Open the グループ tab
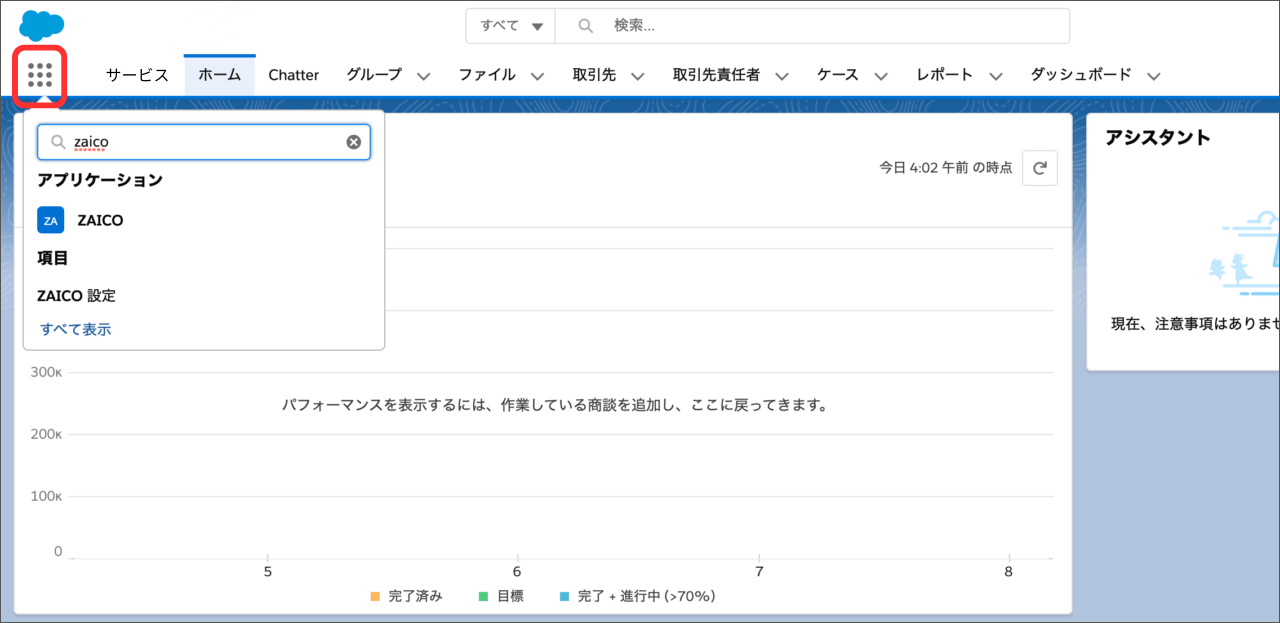This screenshot has width=1280, height=623. pyautogui.click(x=374, y=75)
